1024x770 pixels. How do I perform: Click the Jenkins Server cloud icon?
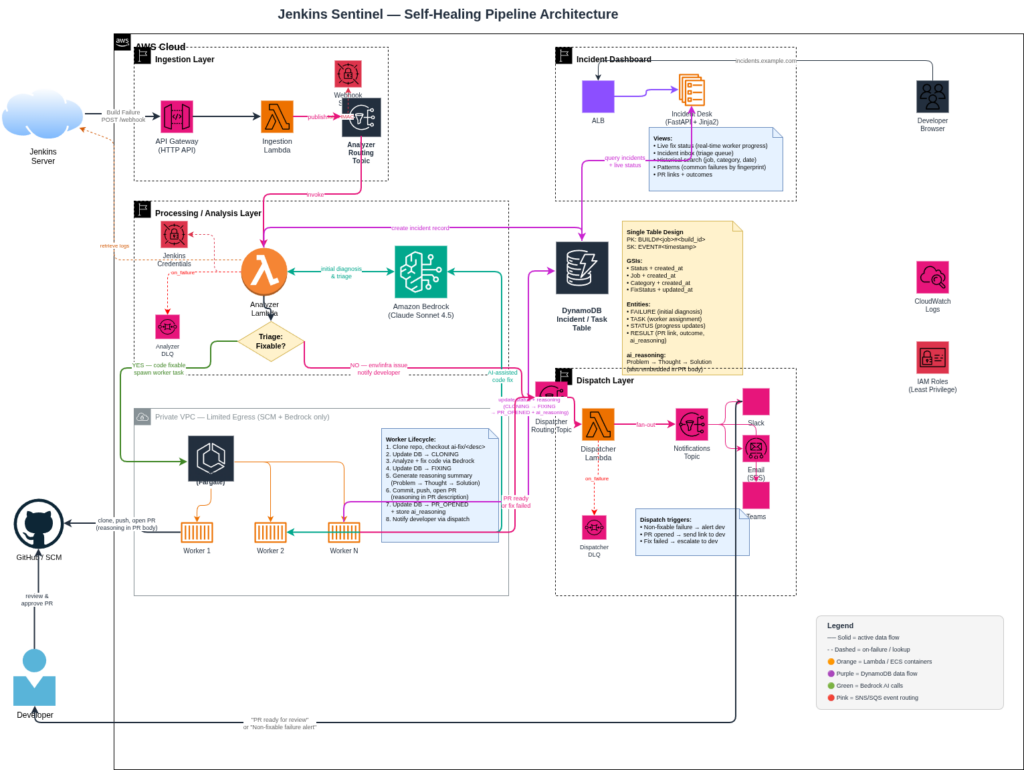(x=44, y=115)
